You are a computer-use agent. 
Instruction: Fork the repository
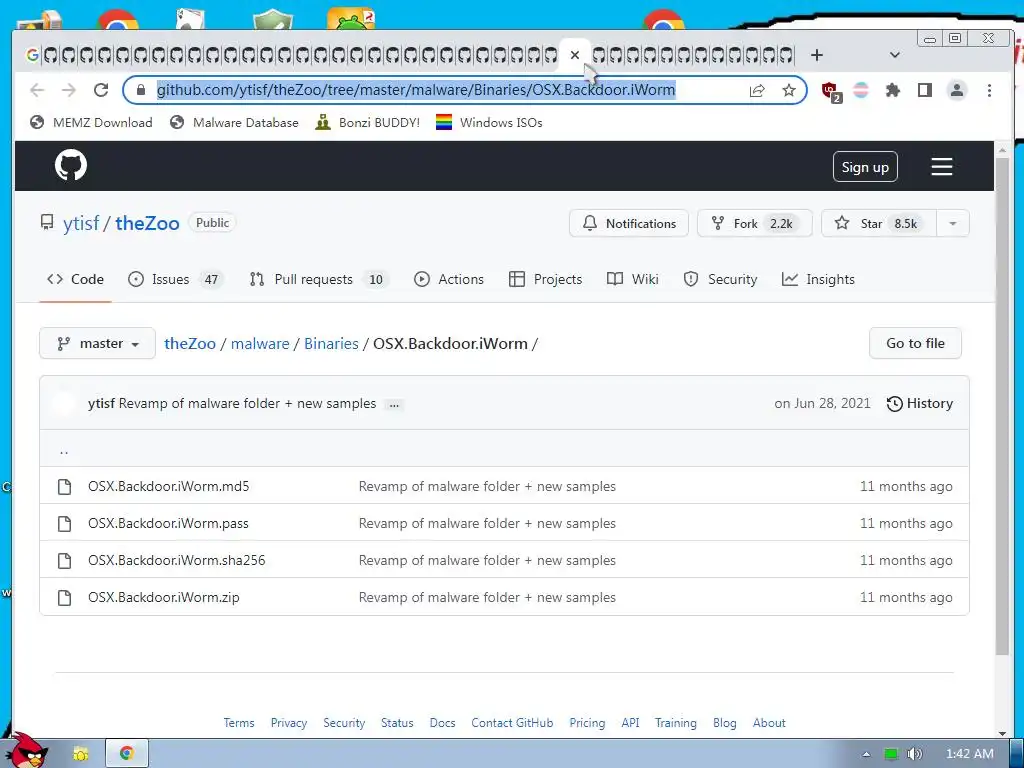coord(754,223)
